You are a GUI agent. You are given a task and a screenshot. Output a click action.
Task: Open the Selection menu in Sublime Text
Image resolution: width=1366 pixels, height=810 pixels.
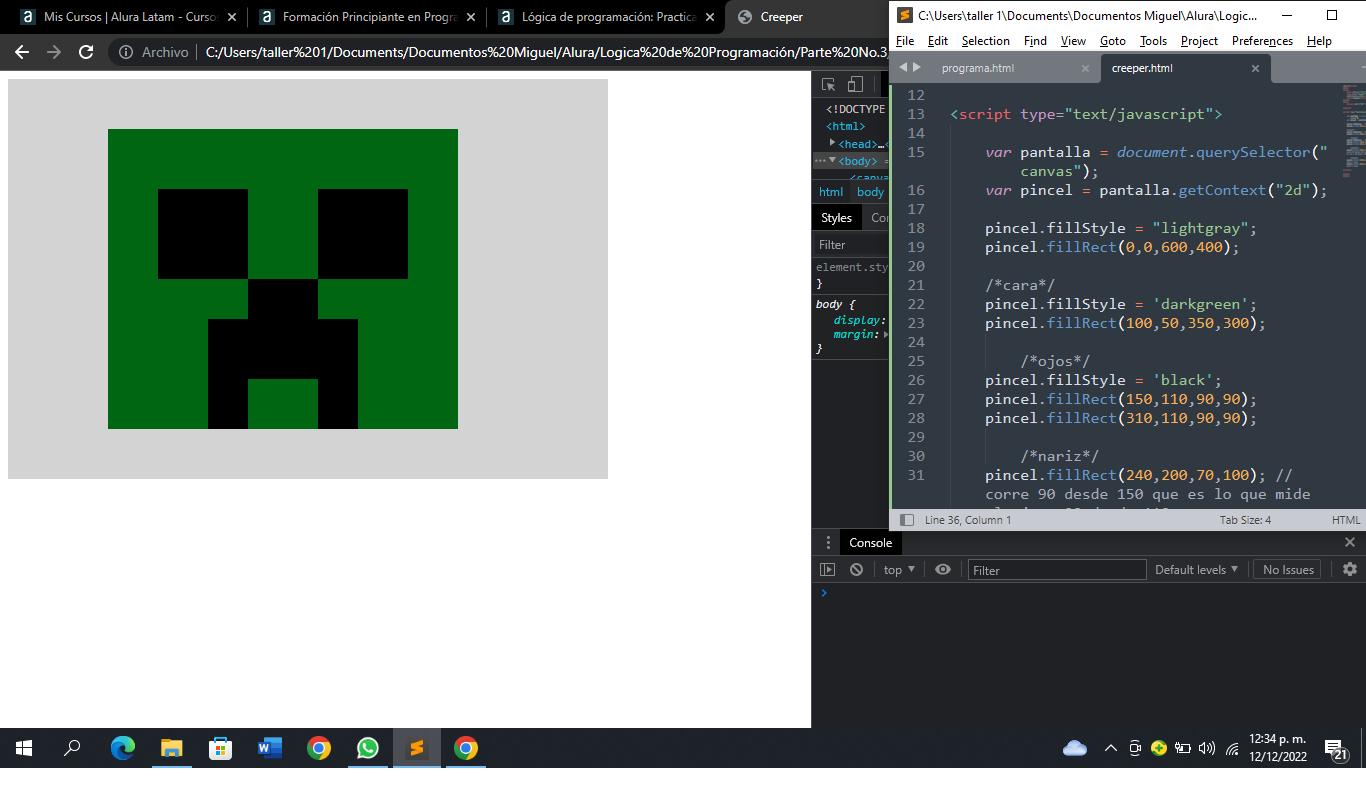point(986,40)
